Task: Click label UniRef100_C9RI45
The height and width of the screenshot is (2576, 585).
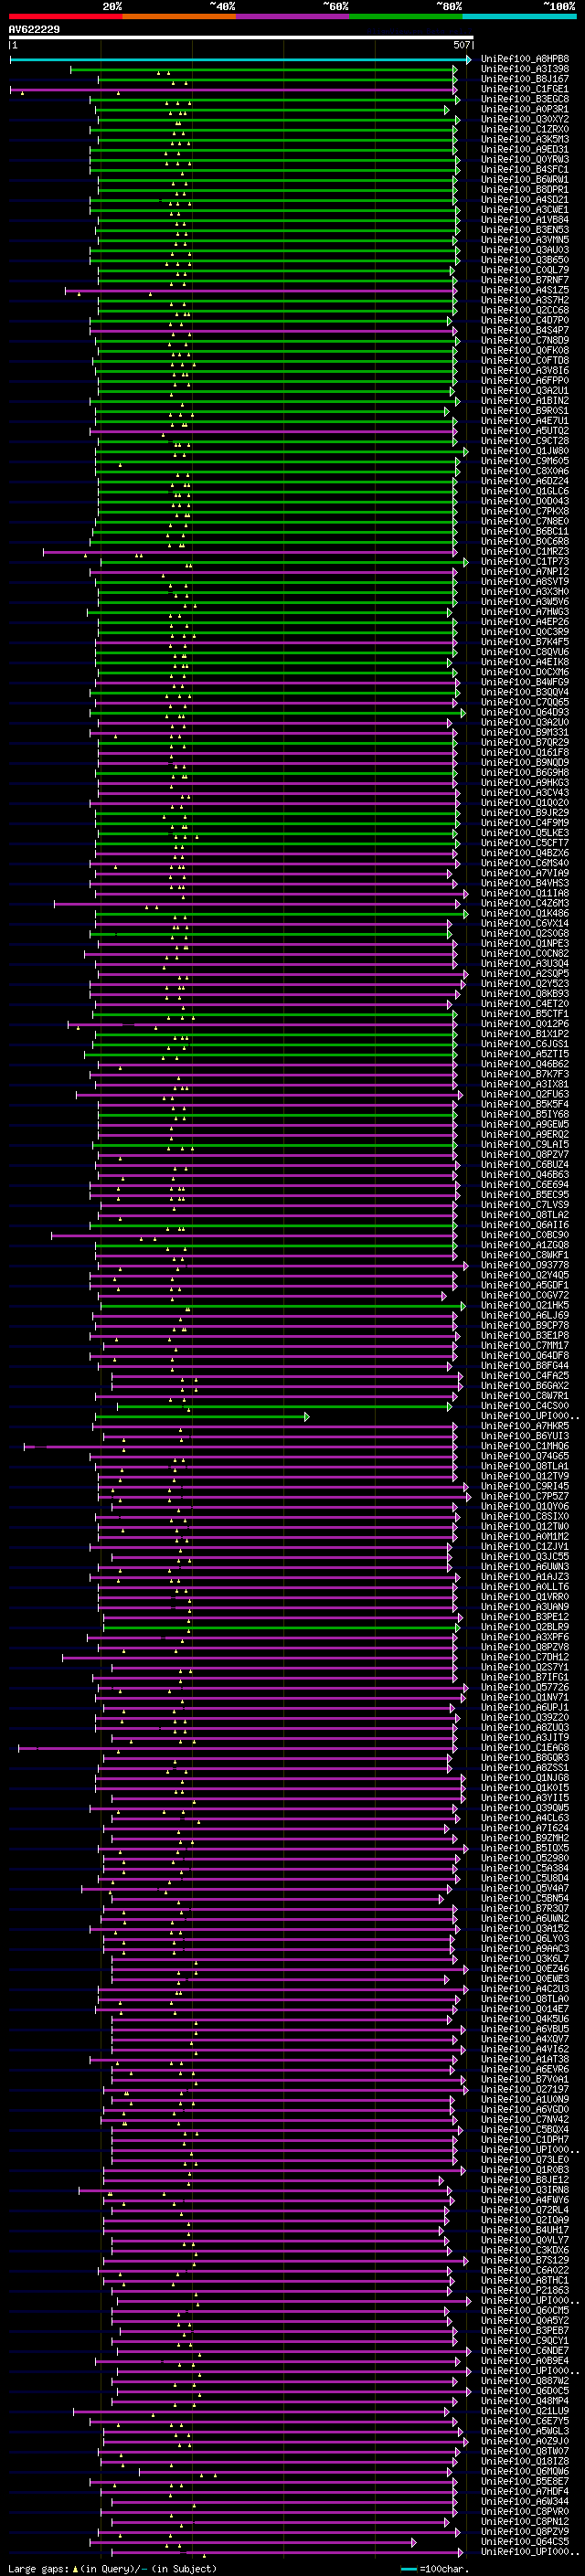Action: click(525, 1487)
